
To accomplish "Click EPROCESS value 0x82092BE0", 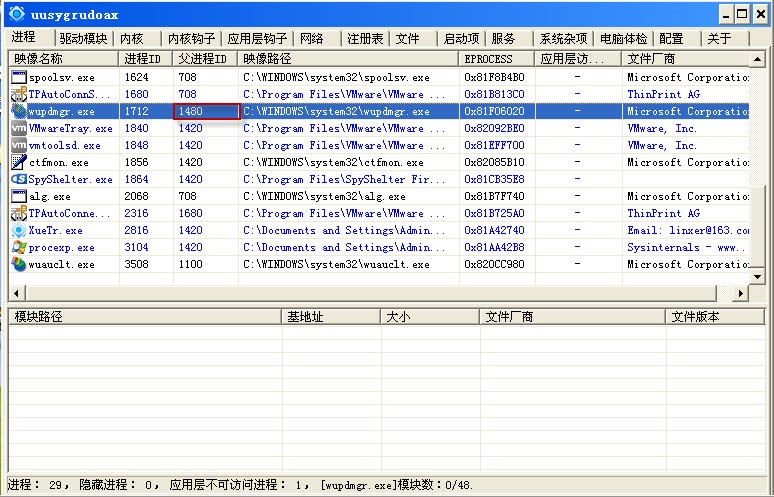I will click(494, 128).
